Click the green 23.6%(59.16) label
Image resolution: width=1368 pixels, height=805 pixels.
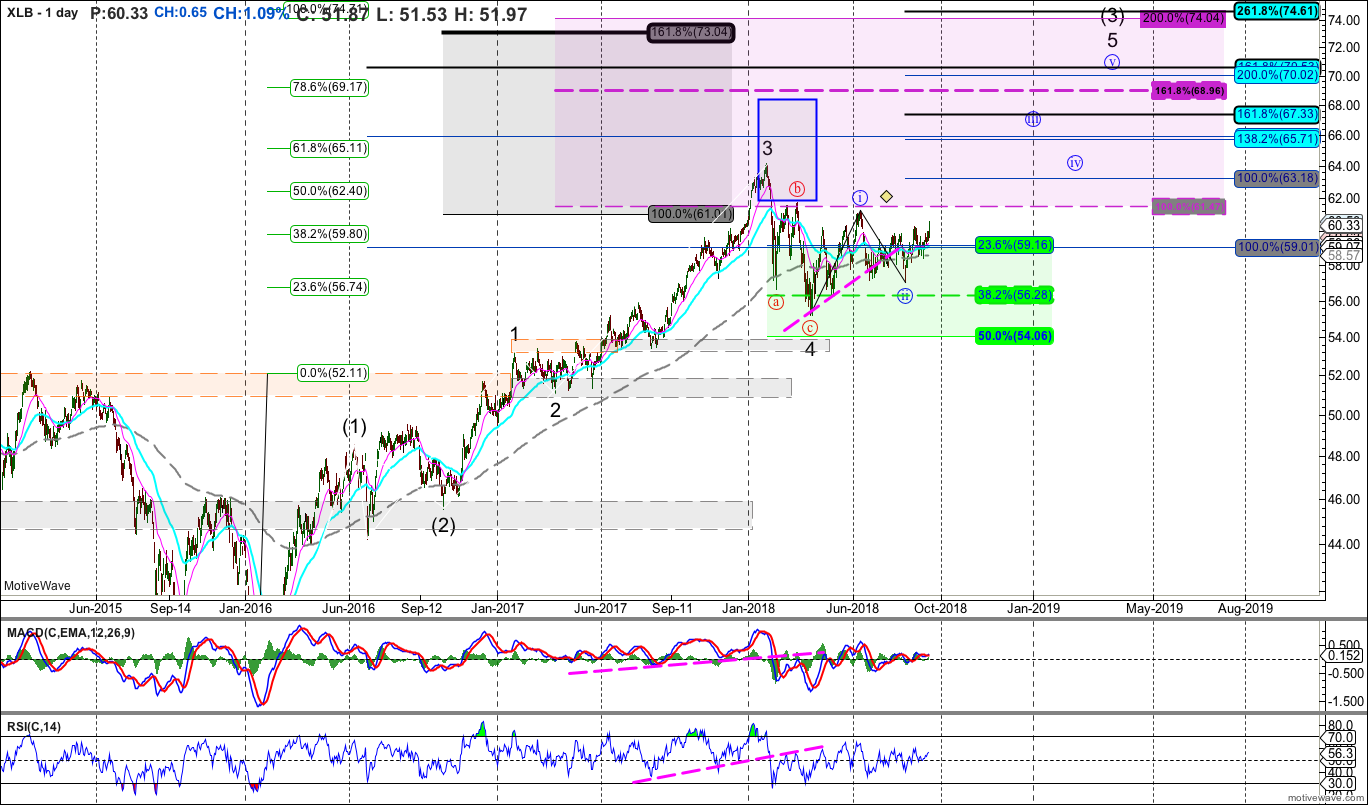pos(1014,244)
